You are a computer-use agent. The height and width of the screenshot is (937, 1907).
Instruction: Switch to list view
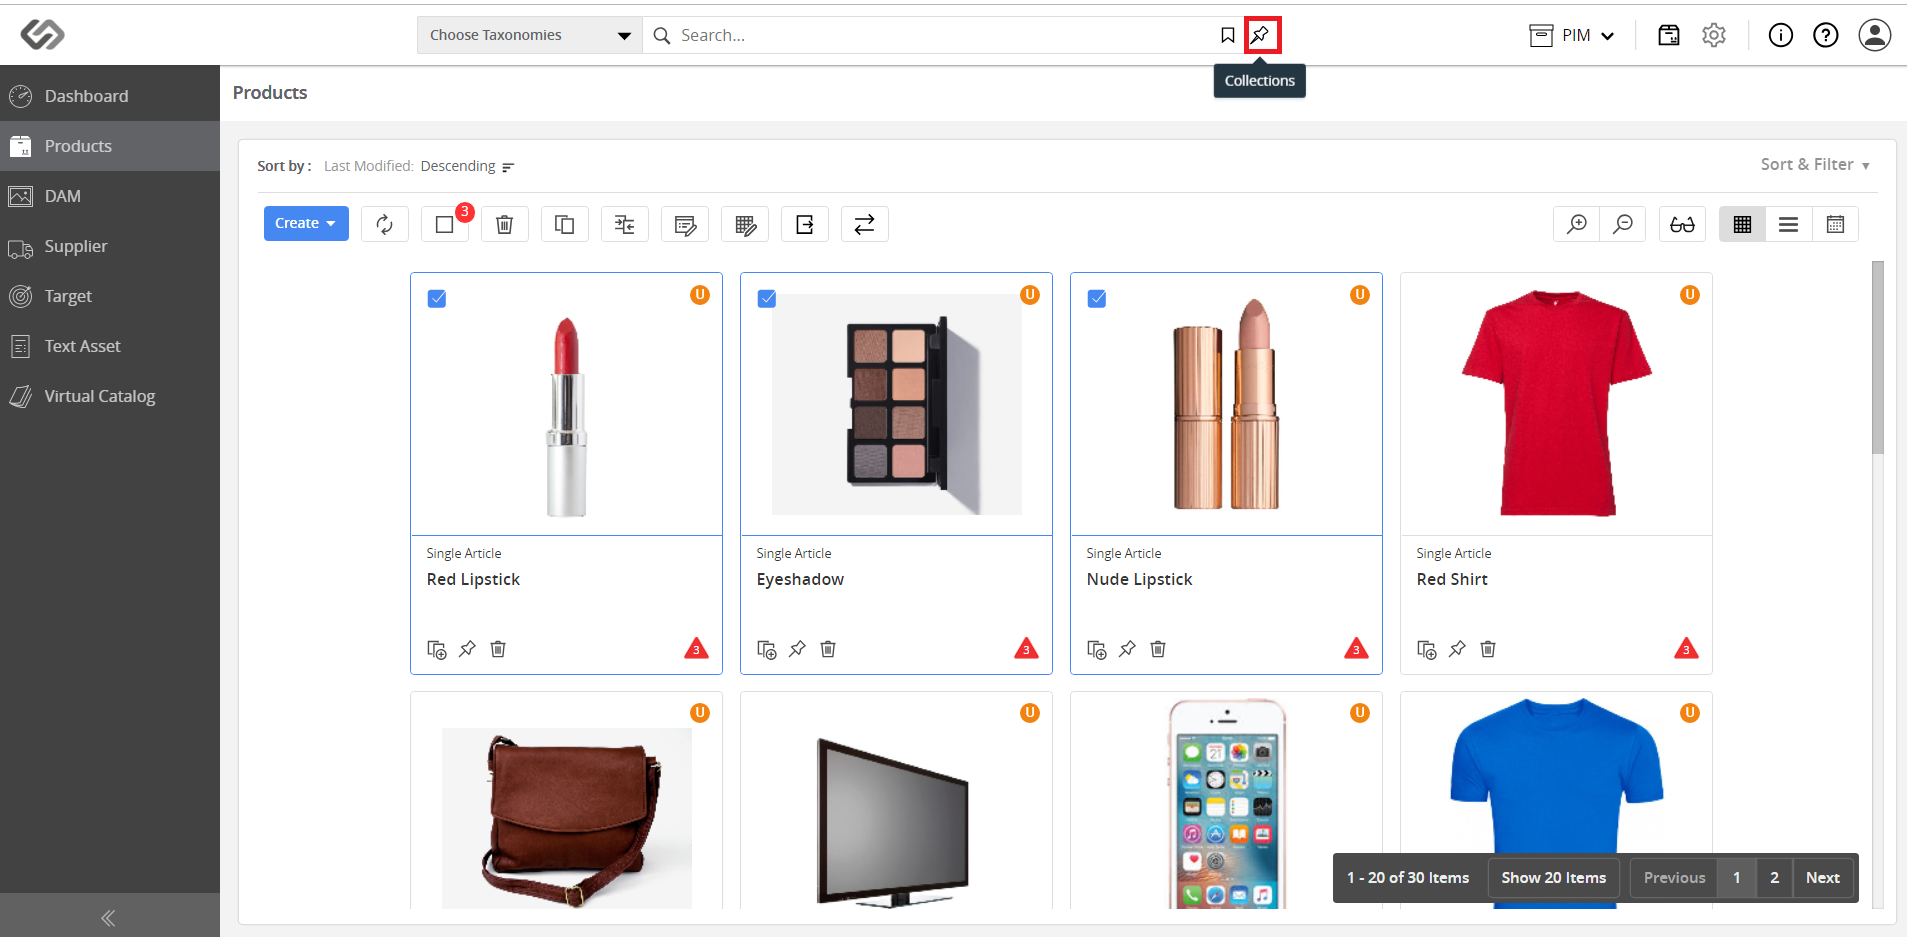pos(1789,224)
